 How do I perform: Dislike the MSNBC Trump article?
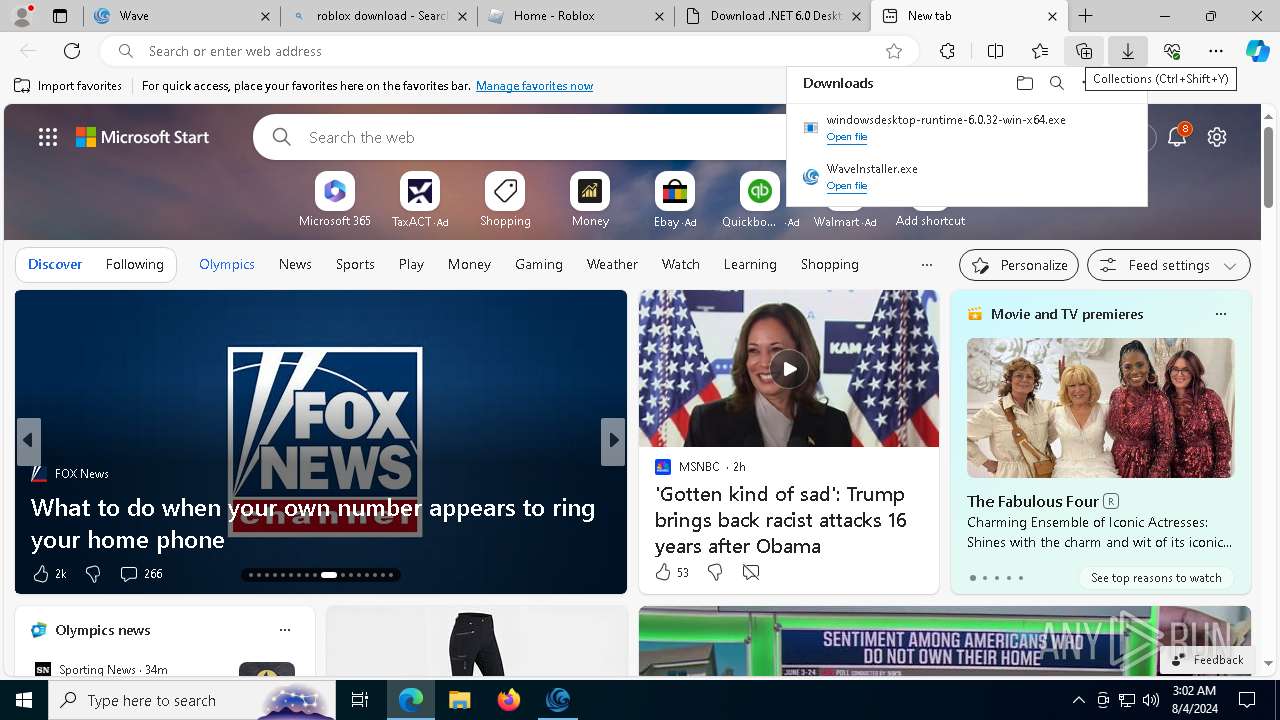715,572
